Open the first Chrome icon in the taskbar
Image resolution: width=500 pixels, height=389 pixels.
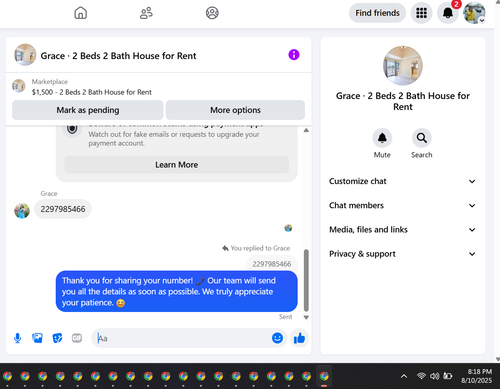(7, 376)
